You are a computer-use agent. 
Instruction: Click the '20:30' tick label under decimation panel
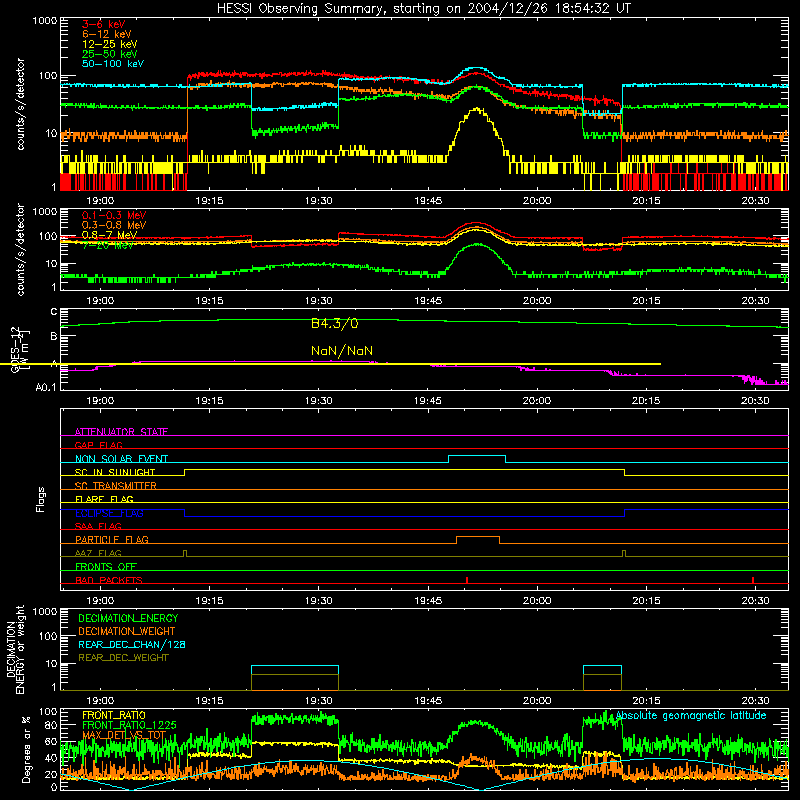pos(756,701)
